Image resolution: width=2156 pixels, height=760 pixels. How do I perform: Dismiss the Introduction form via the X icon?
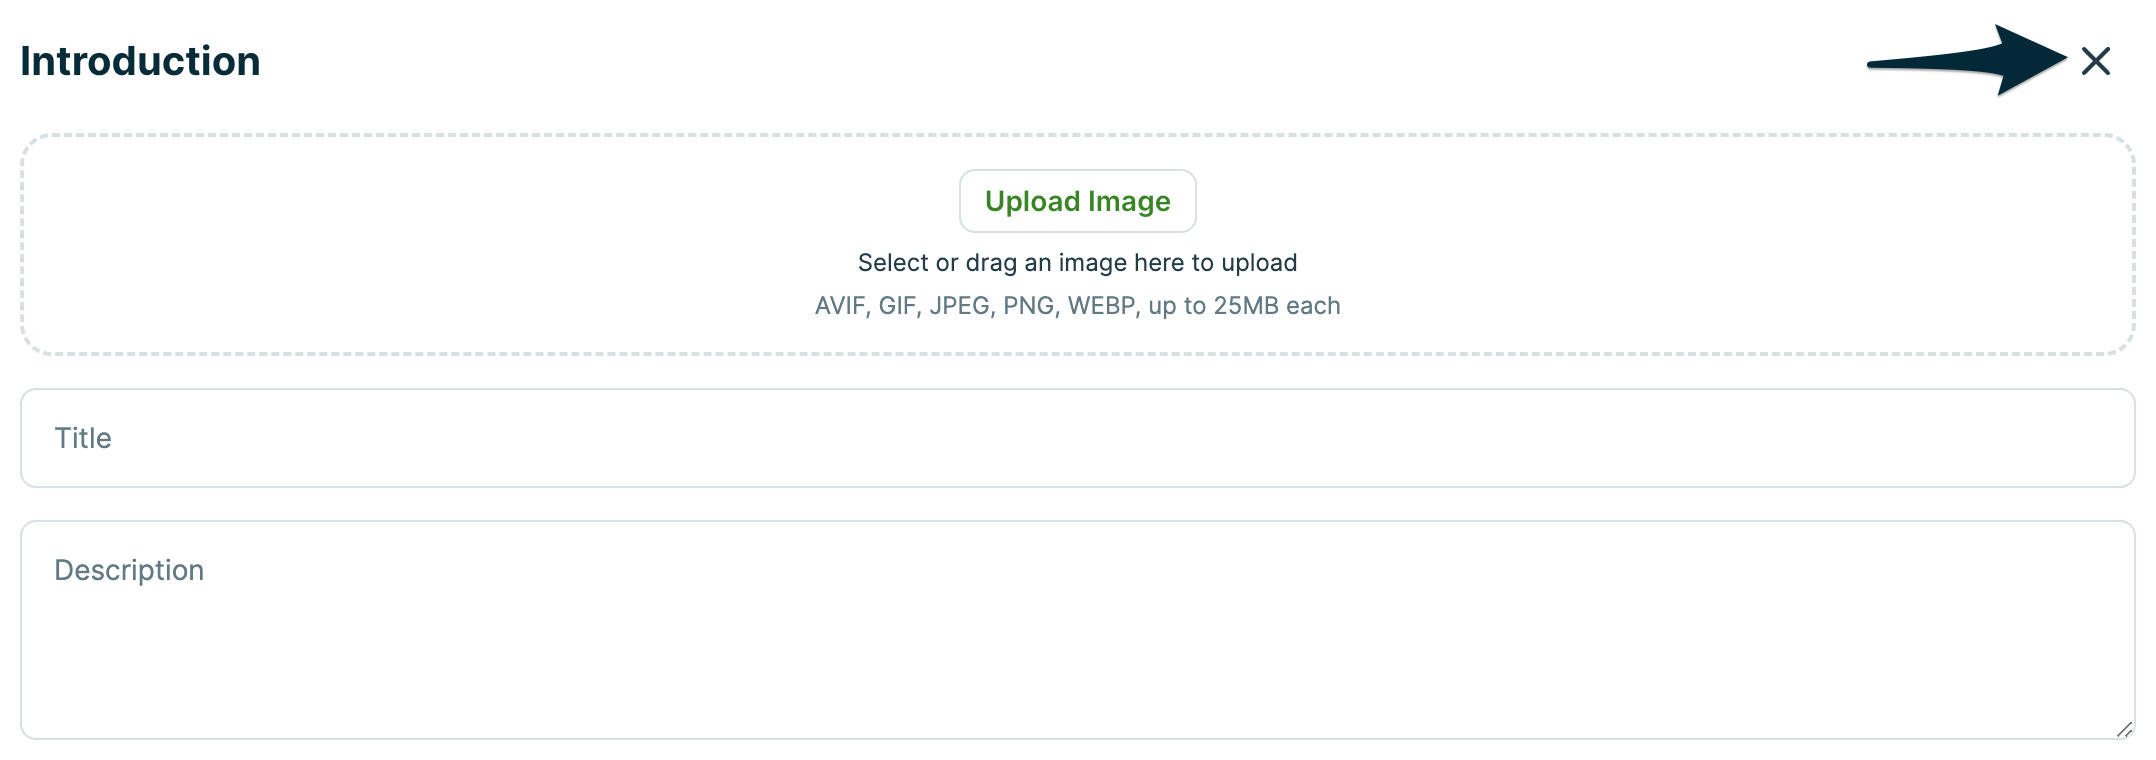click(x=2095, y=61)
